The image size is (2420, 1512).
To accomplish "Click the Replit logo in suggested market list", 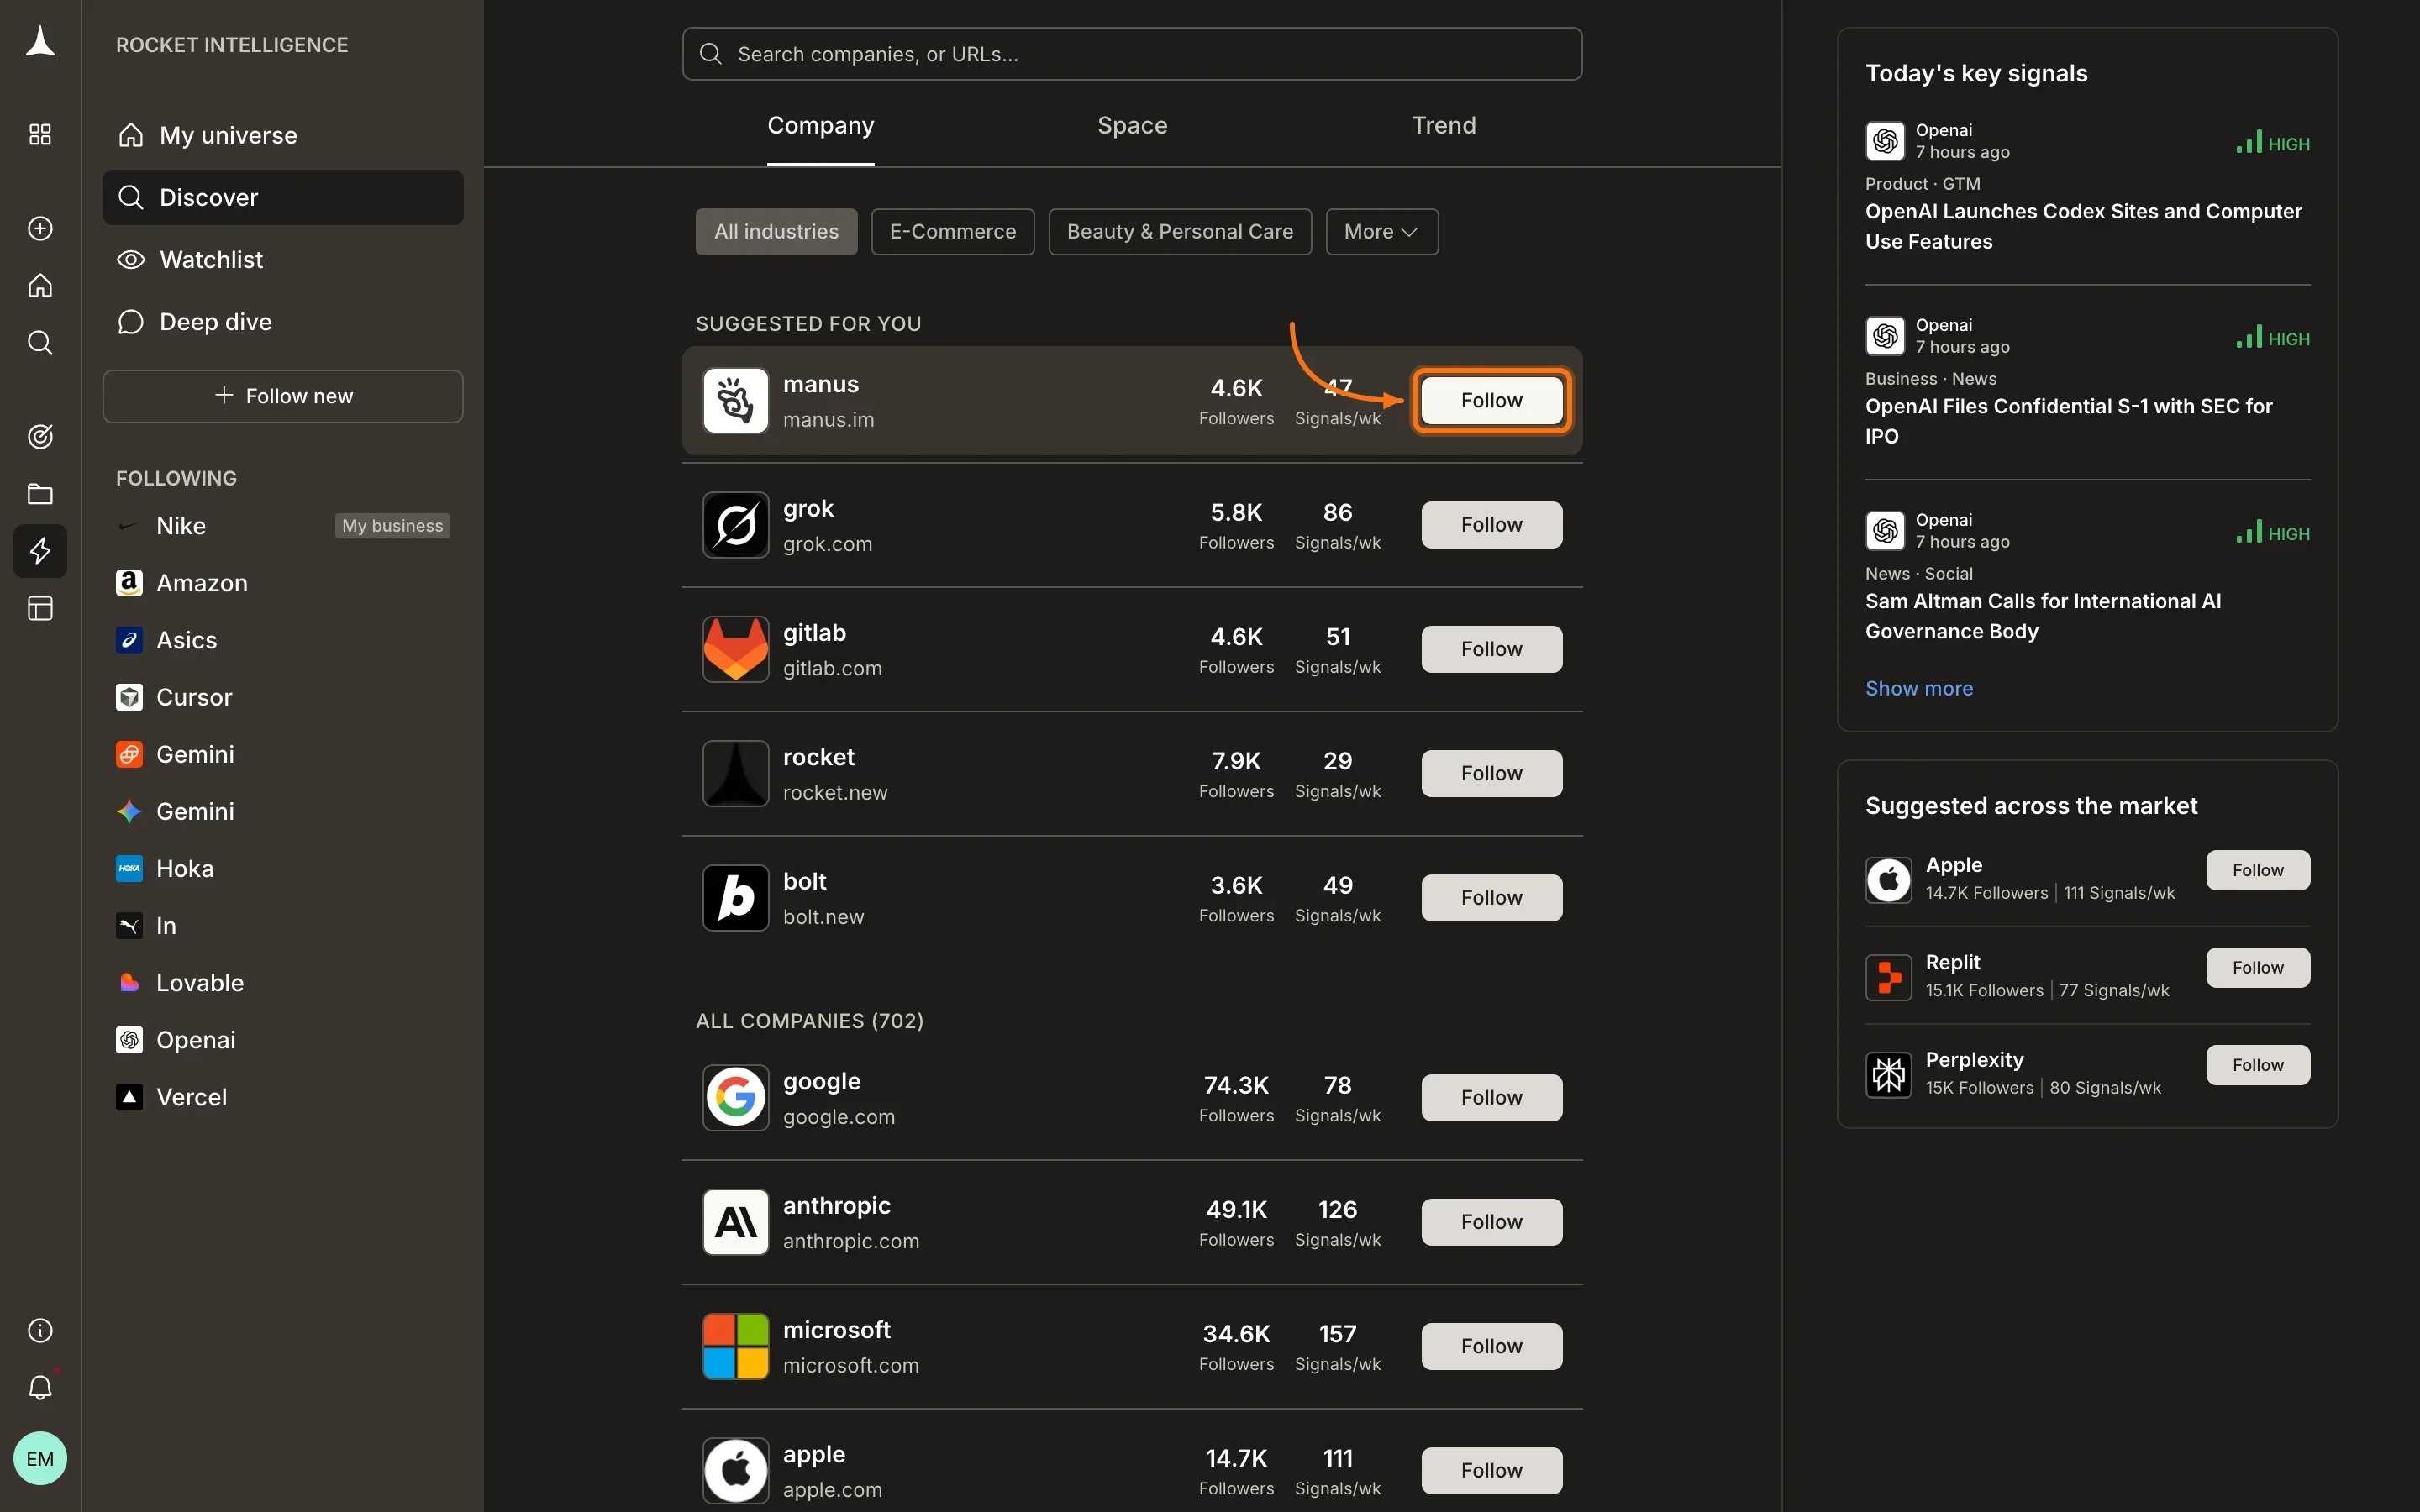I will point(1888,977).
